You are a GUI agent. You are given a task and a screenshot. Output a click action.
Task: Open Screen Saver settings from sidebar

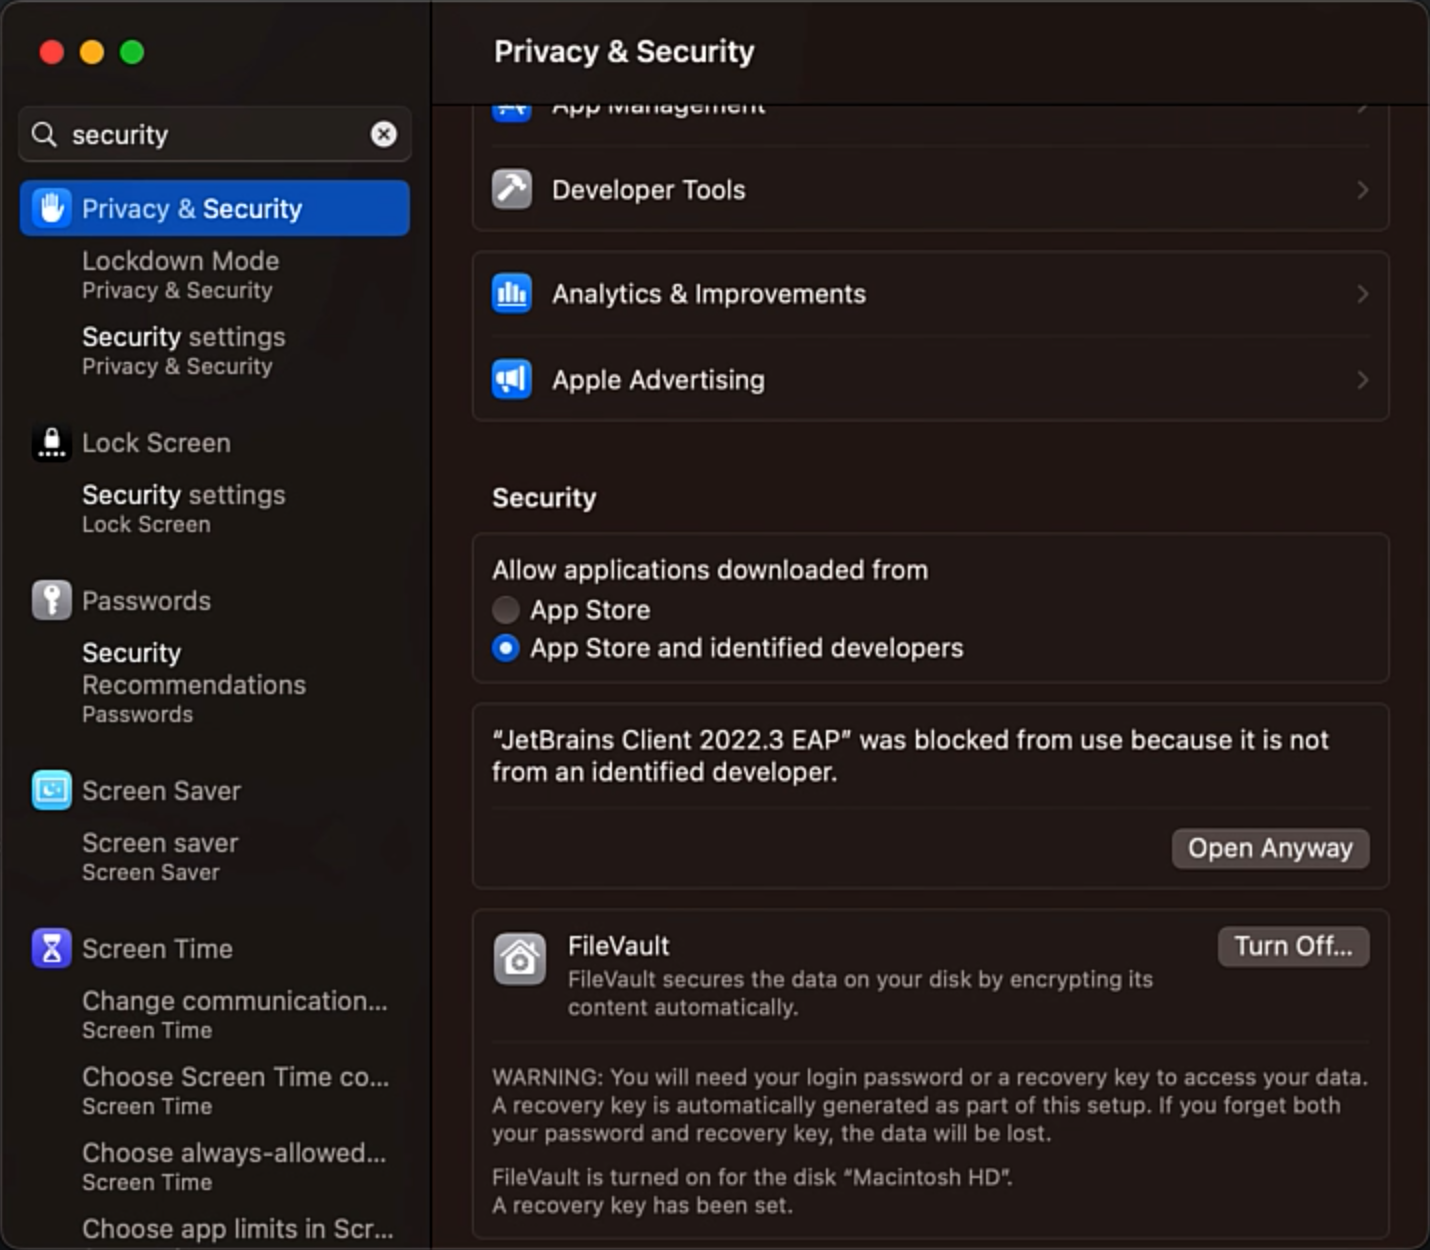pyautogui.click(x=161, y=790)
